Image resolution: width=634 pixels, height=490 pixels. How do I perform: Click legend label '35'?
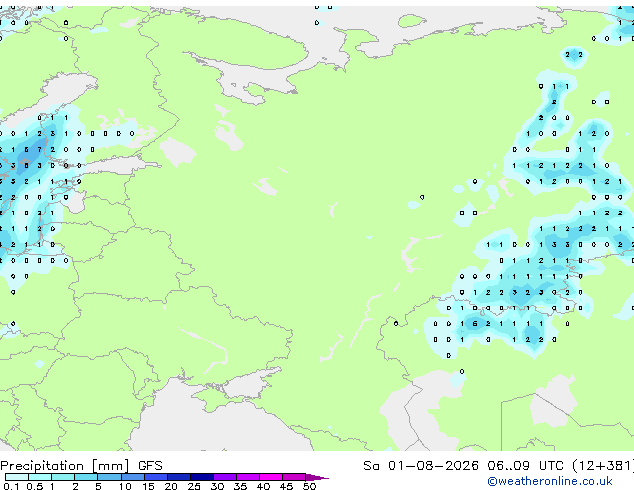[x=240, y=486]
